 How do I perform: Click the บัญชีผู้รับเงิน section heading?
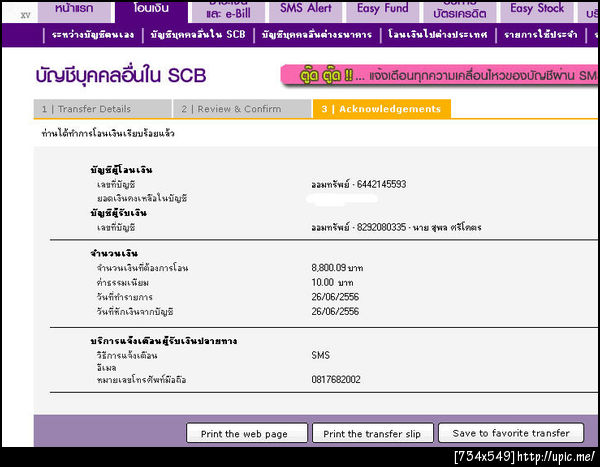(x=119, y=213)
